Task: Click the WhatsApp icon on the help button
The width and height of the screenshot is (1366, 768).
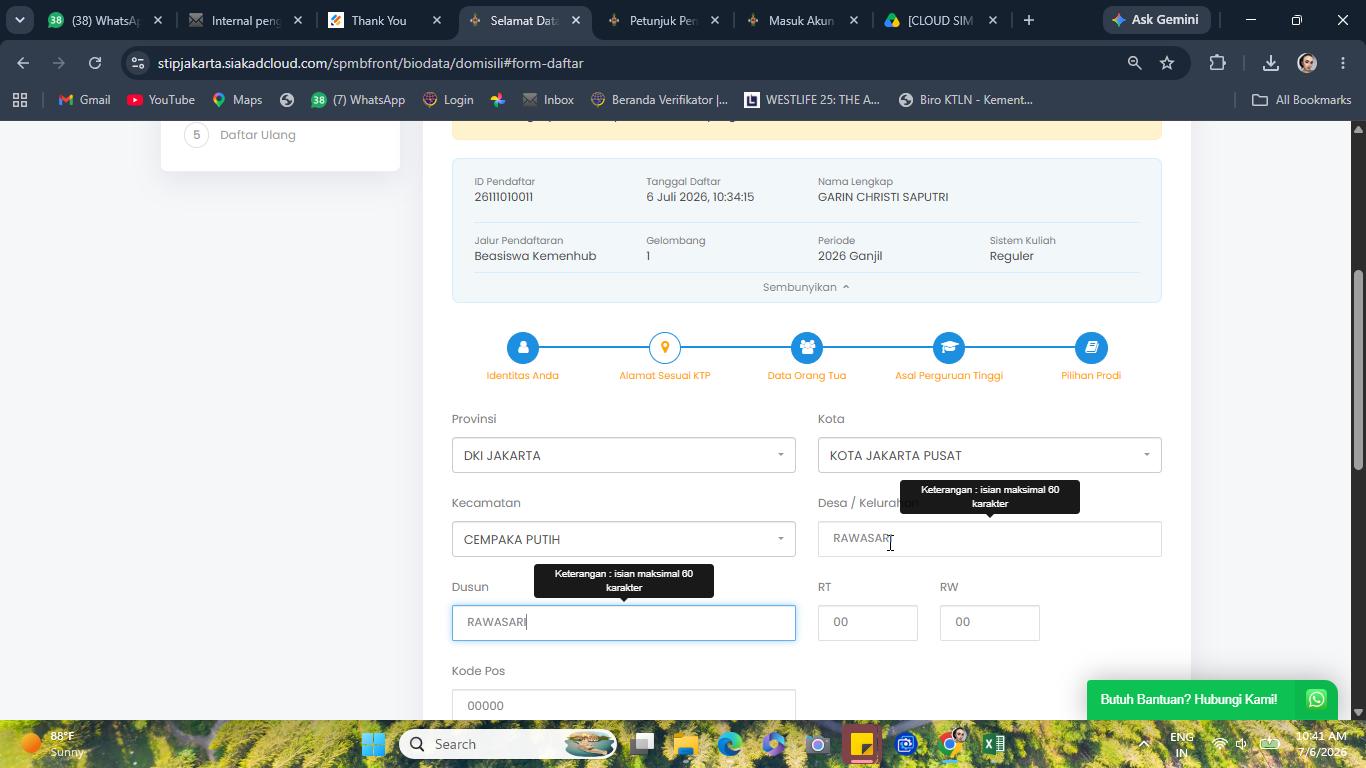Action: click(x=1316, y=700)
